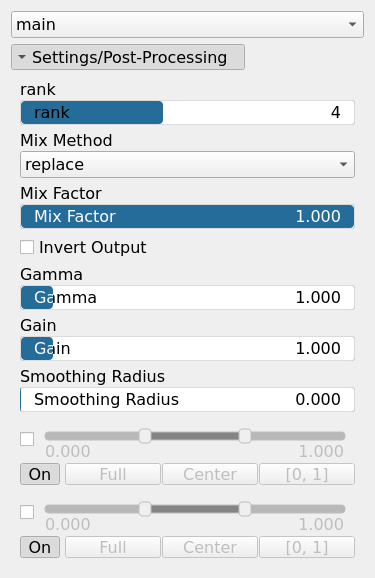Click the first range slider's left handle
The image size is (375, 578).
coord(145,436)
